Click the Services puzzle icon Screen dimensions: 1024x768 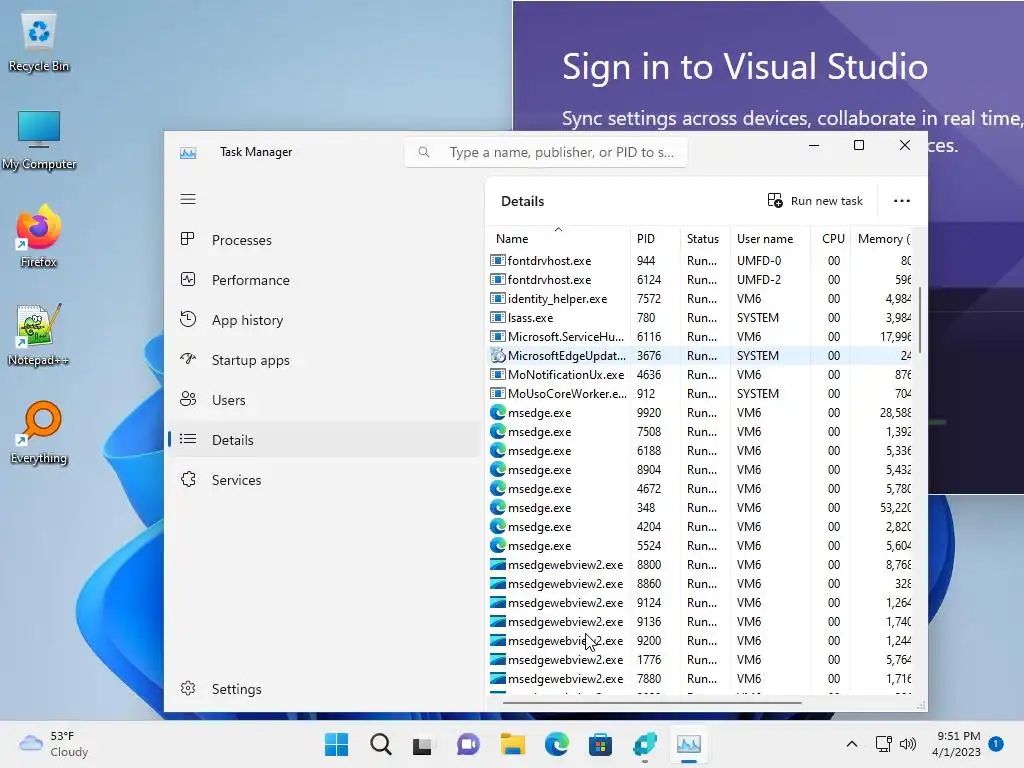(x=188, y=479)
